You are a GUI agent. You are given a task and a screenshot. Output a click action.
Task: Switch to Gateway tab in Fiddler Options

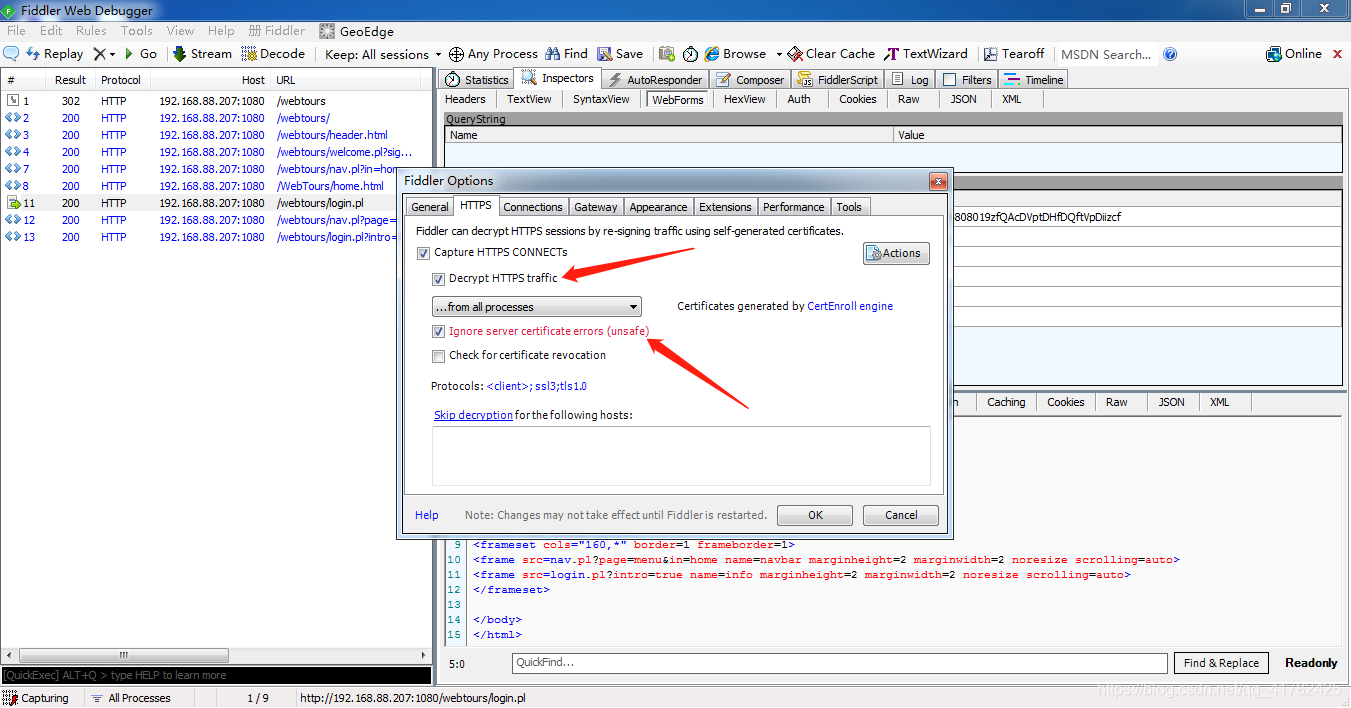tap(596, 207)
